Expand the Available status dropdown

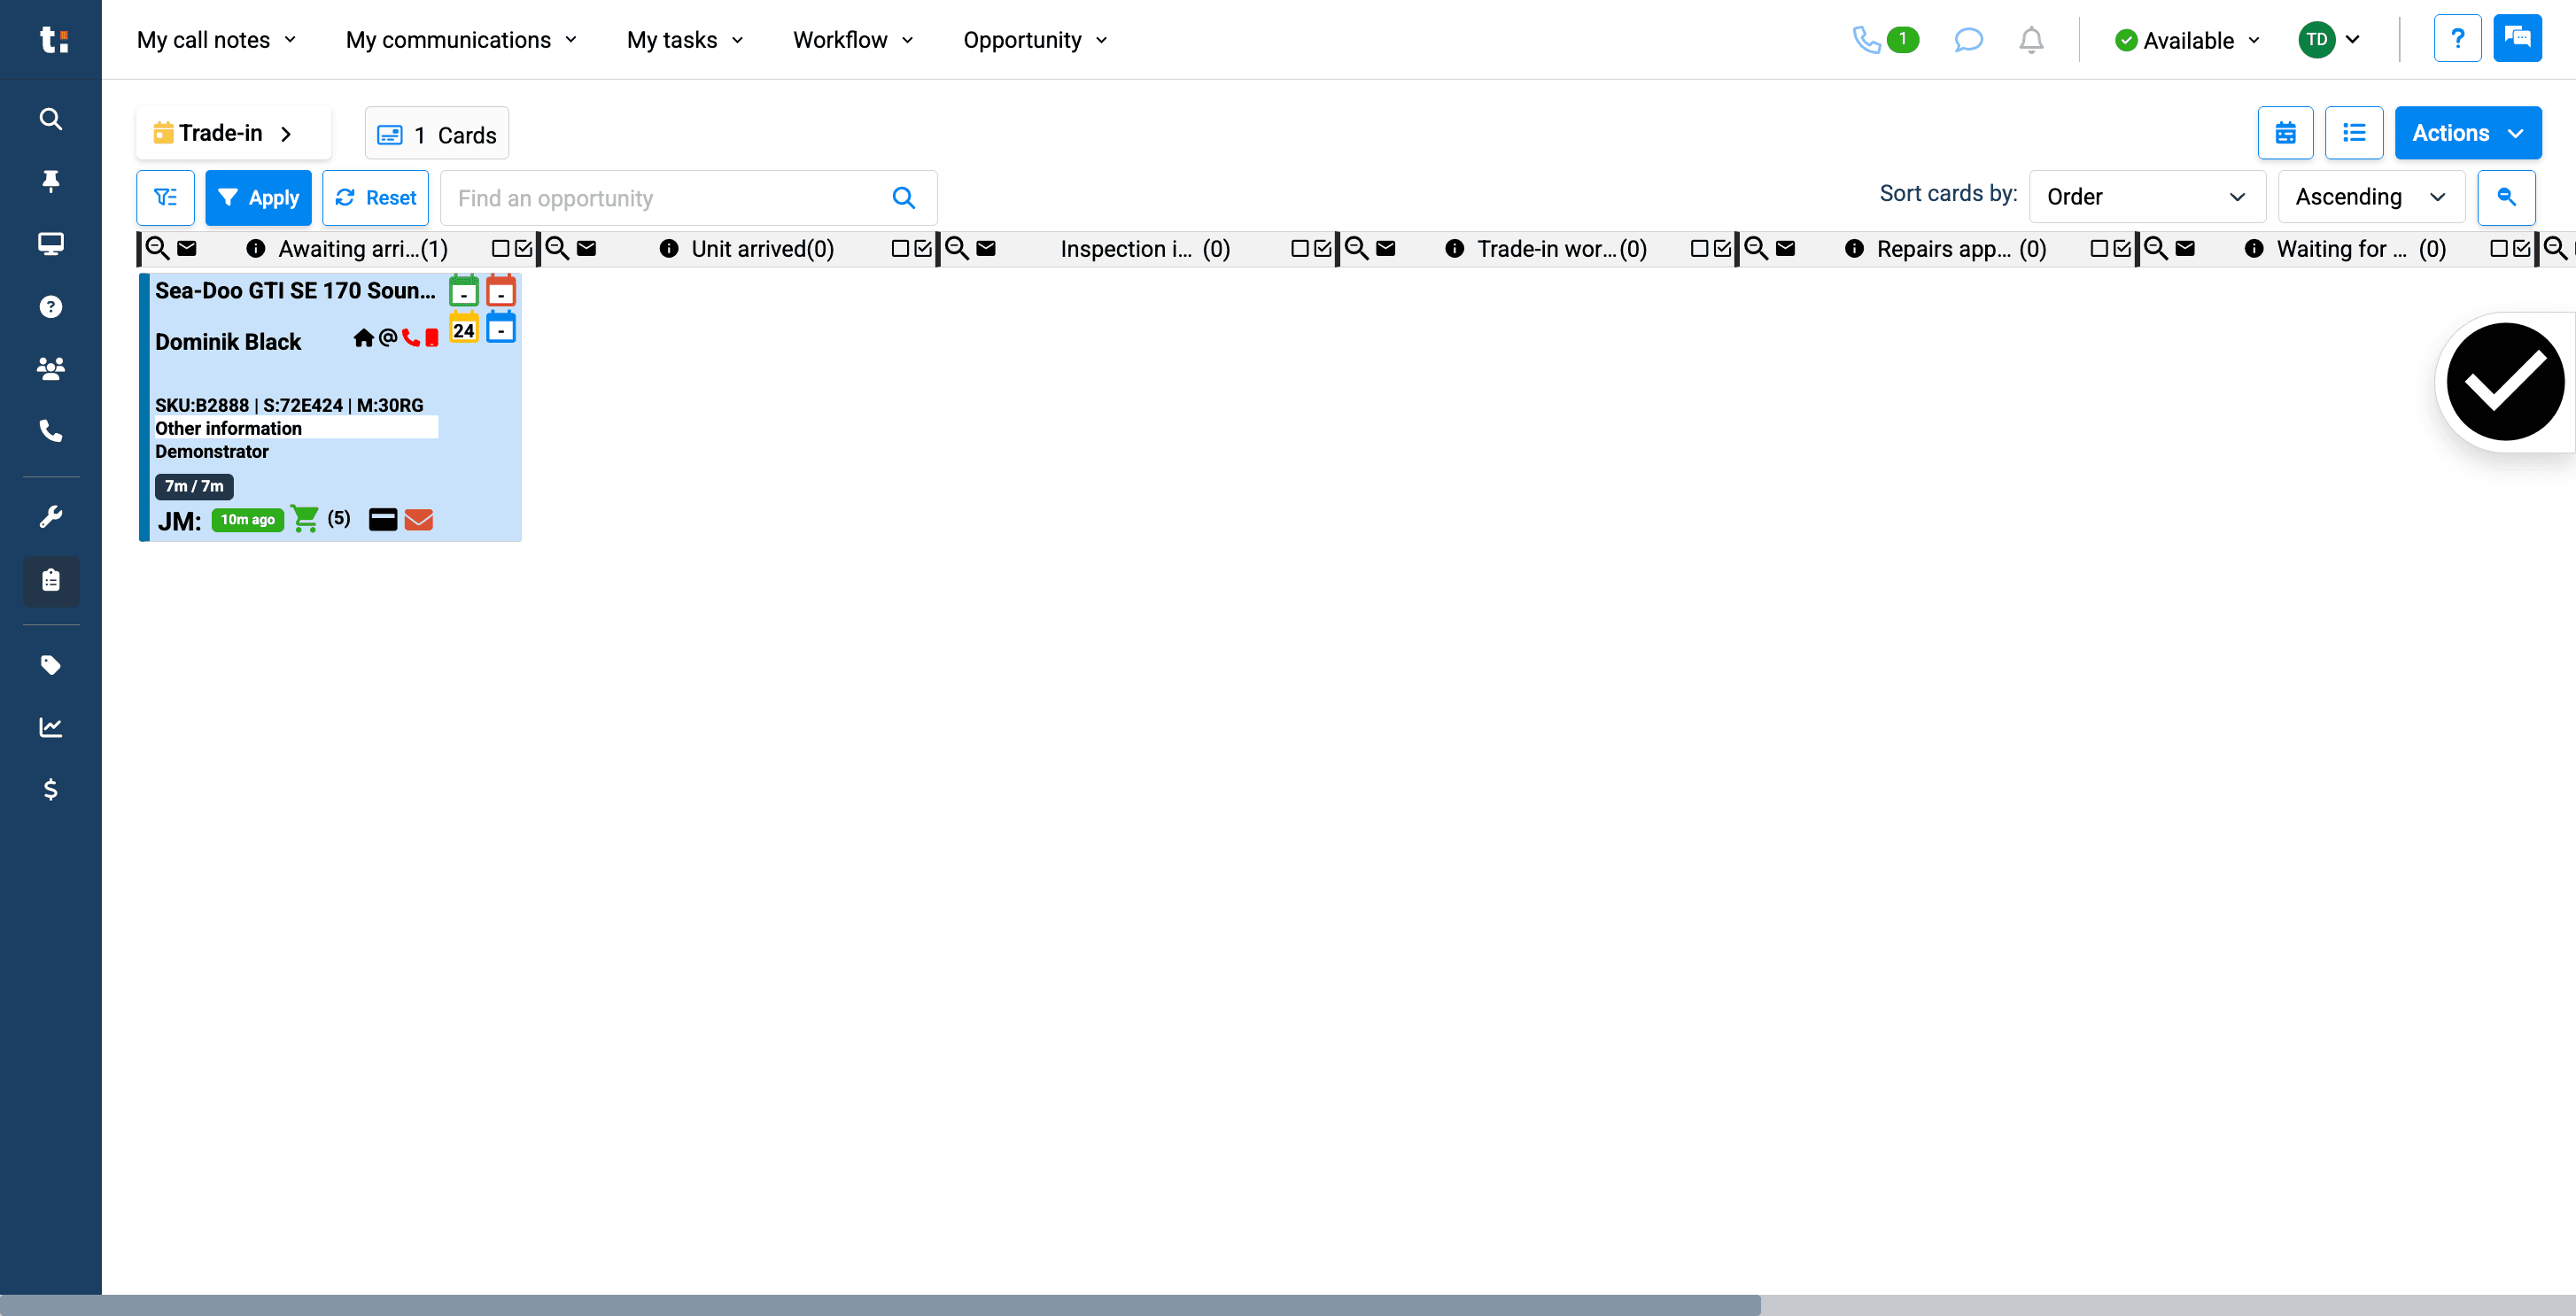2186,40
